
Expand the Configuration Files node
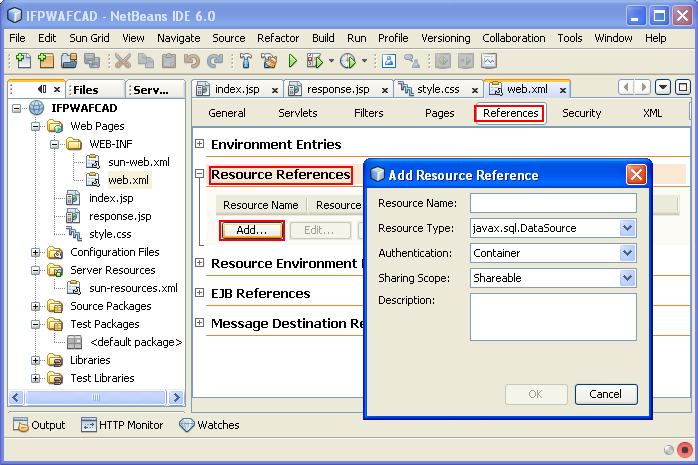(x=36, y=252)
